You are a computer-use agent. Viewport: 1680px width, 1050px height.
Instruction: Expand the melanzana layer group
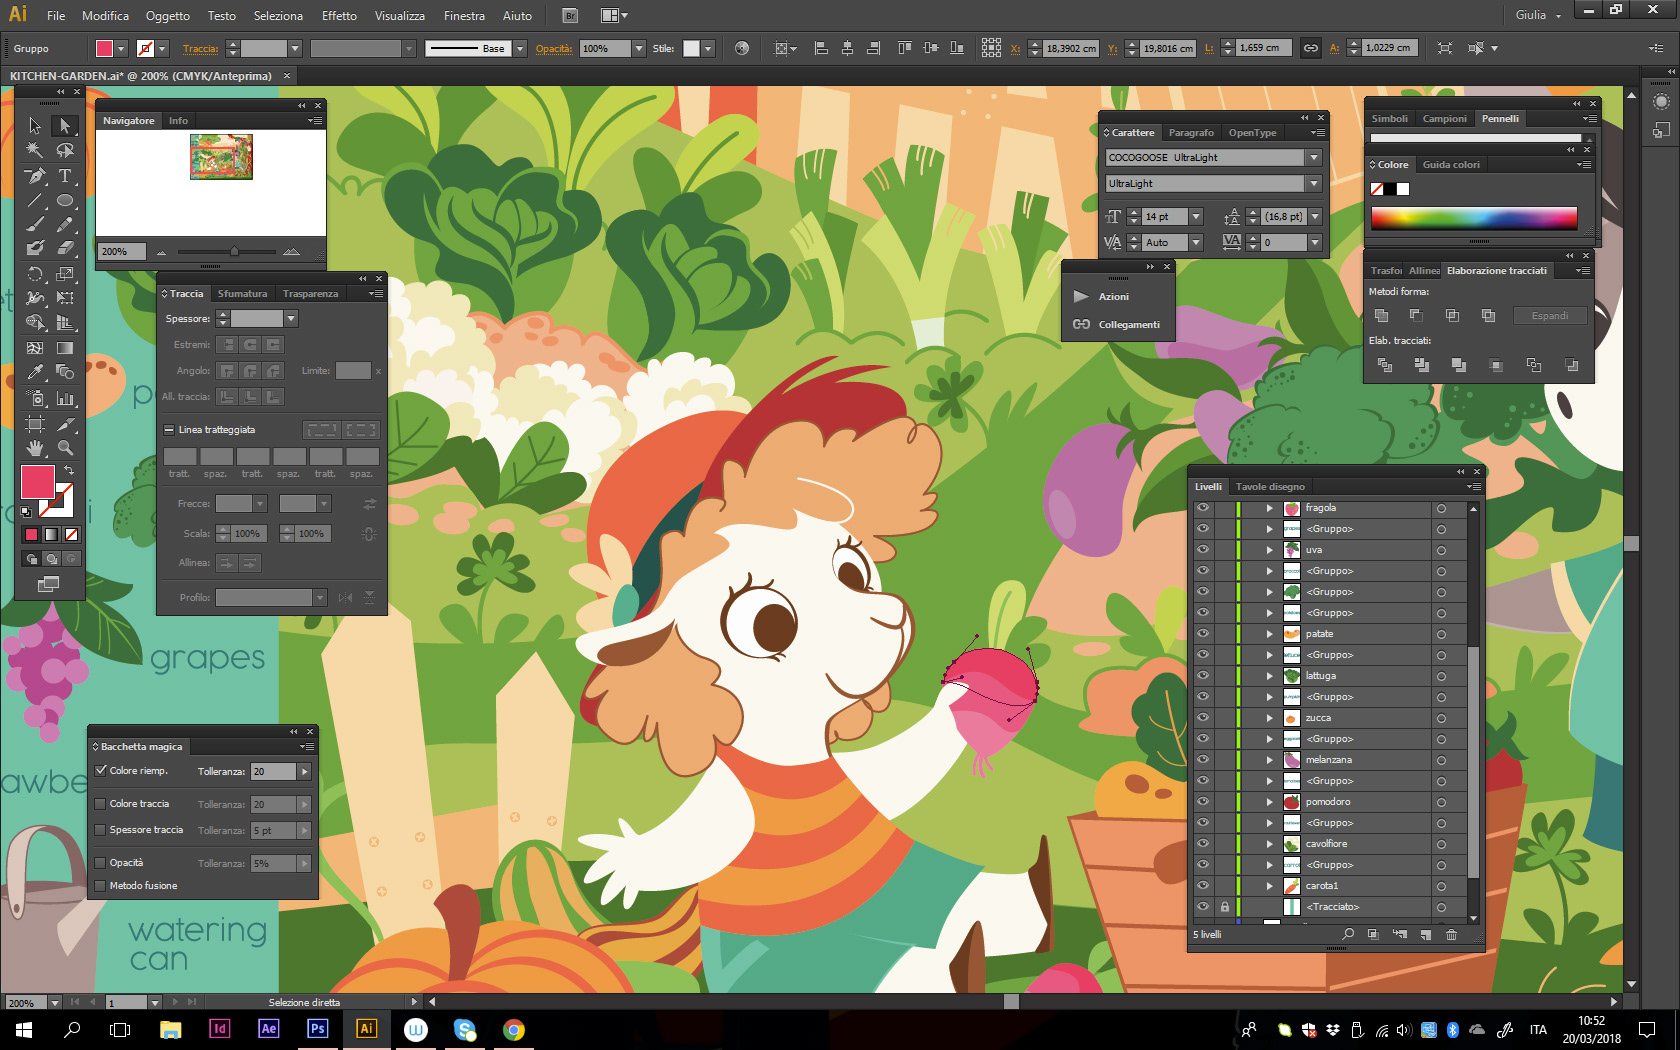pos(1270,760)
